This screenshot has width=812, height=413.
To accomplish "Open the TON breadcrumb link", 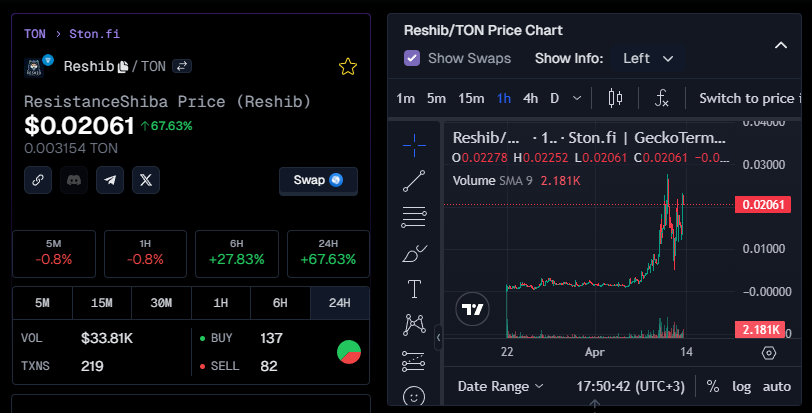I will tap(35, 34).
